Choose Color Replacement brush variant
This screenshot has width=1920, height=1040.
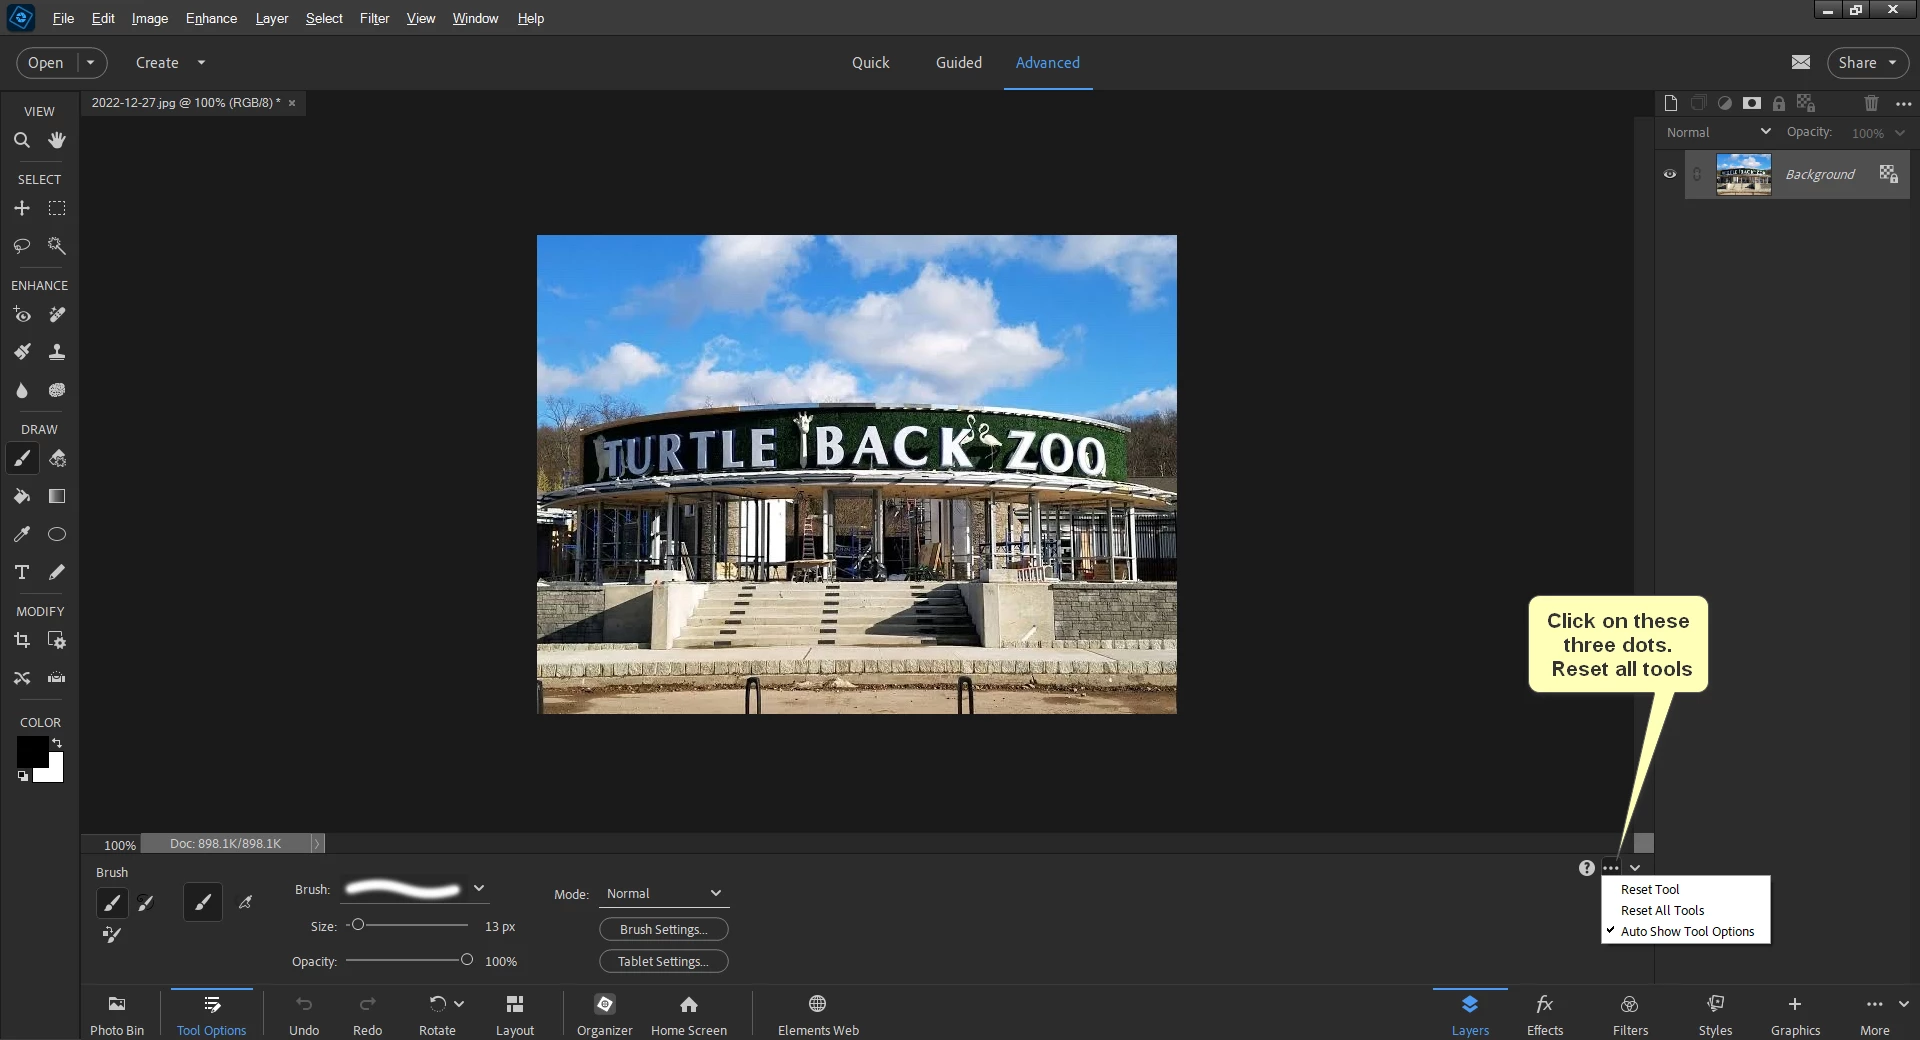click(x=112, y=935)
